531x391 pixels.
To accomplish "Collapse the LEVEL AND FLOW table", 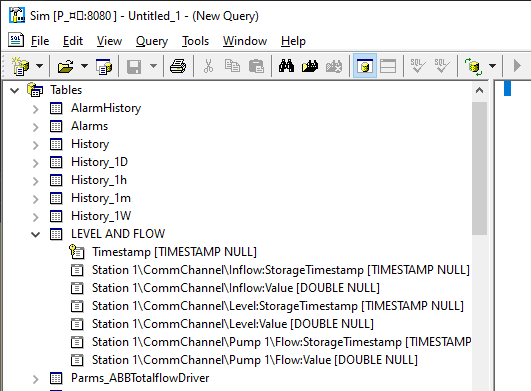I will pos(36,234).
